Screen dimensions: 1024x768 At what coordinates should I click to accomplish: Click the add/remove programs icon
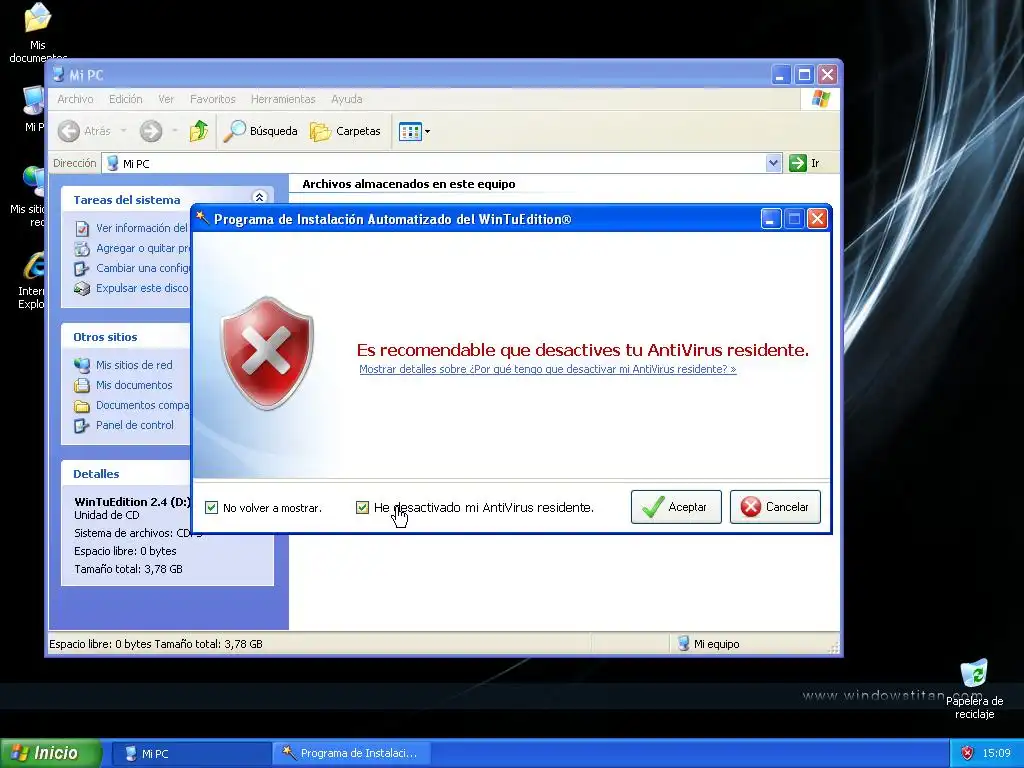(x=82, y=248)
